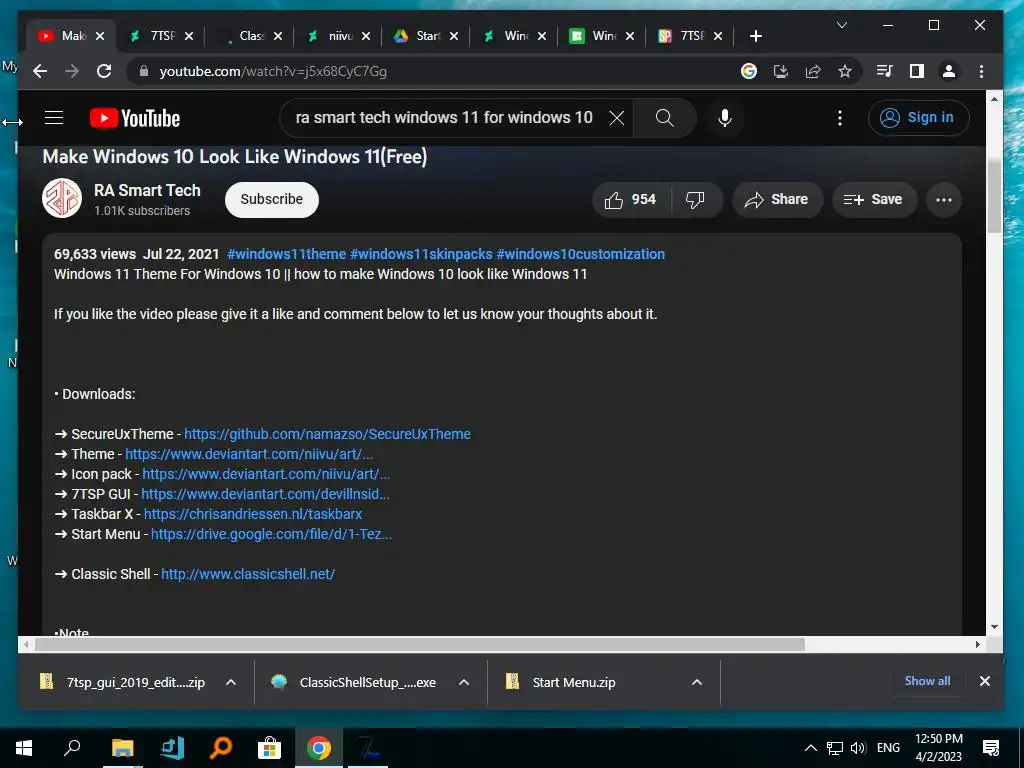Image resolution: width=1024 pixels, height=768 pixels.
Task: Open the SecureUxTheme GitHub link
Action: pyautogui.click(x=327, y=434)
